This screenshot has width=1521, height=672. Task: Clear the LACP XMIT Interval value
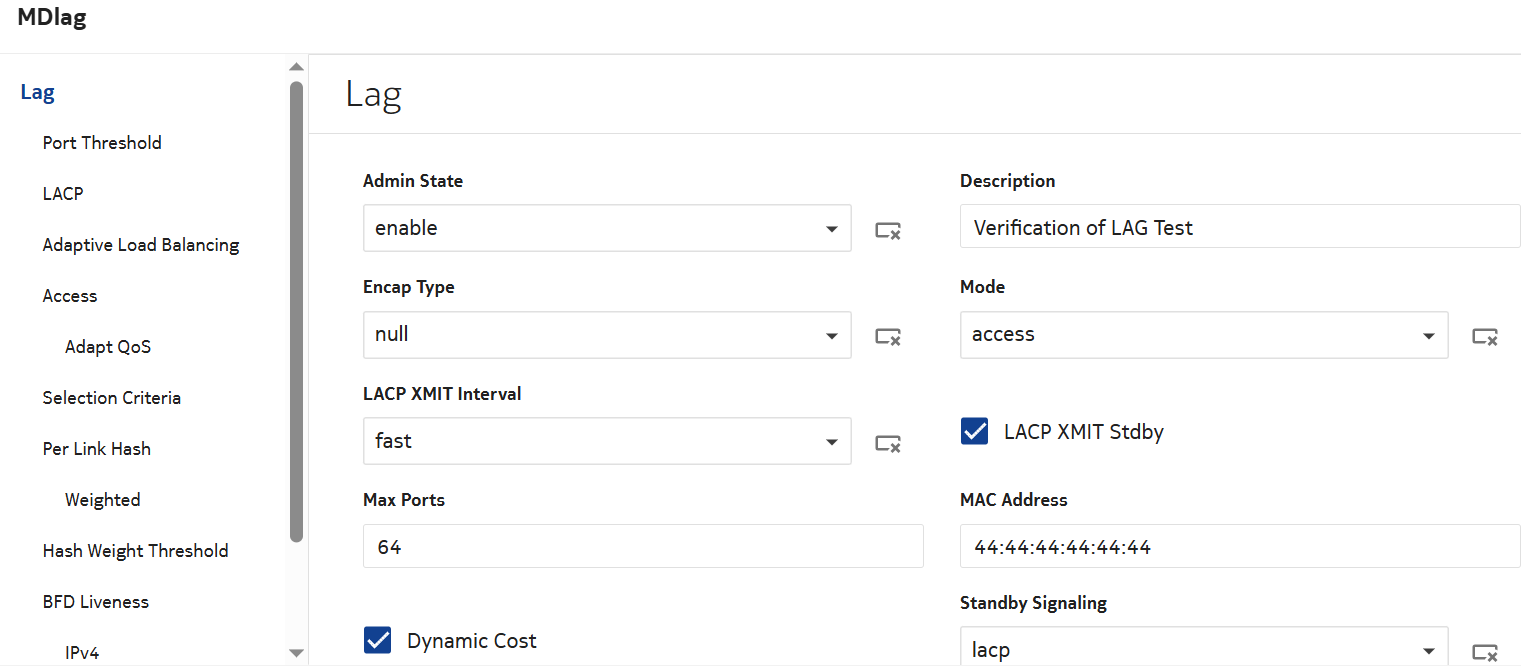pos(888,443)
